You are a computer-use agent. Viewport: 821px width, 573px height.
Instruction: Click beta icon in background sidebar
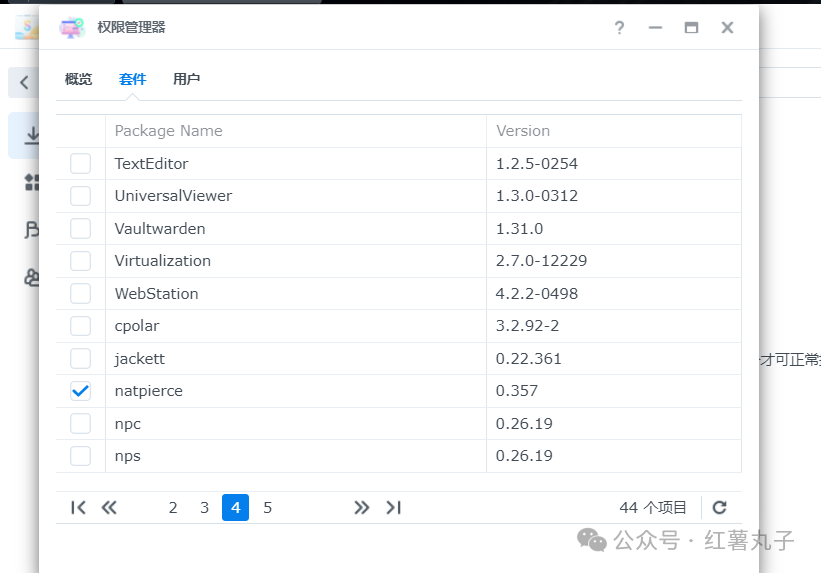(31, 229)
